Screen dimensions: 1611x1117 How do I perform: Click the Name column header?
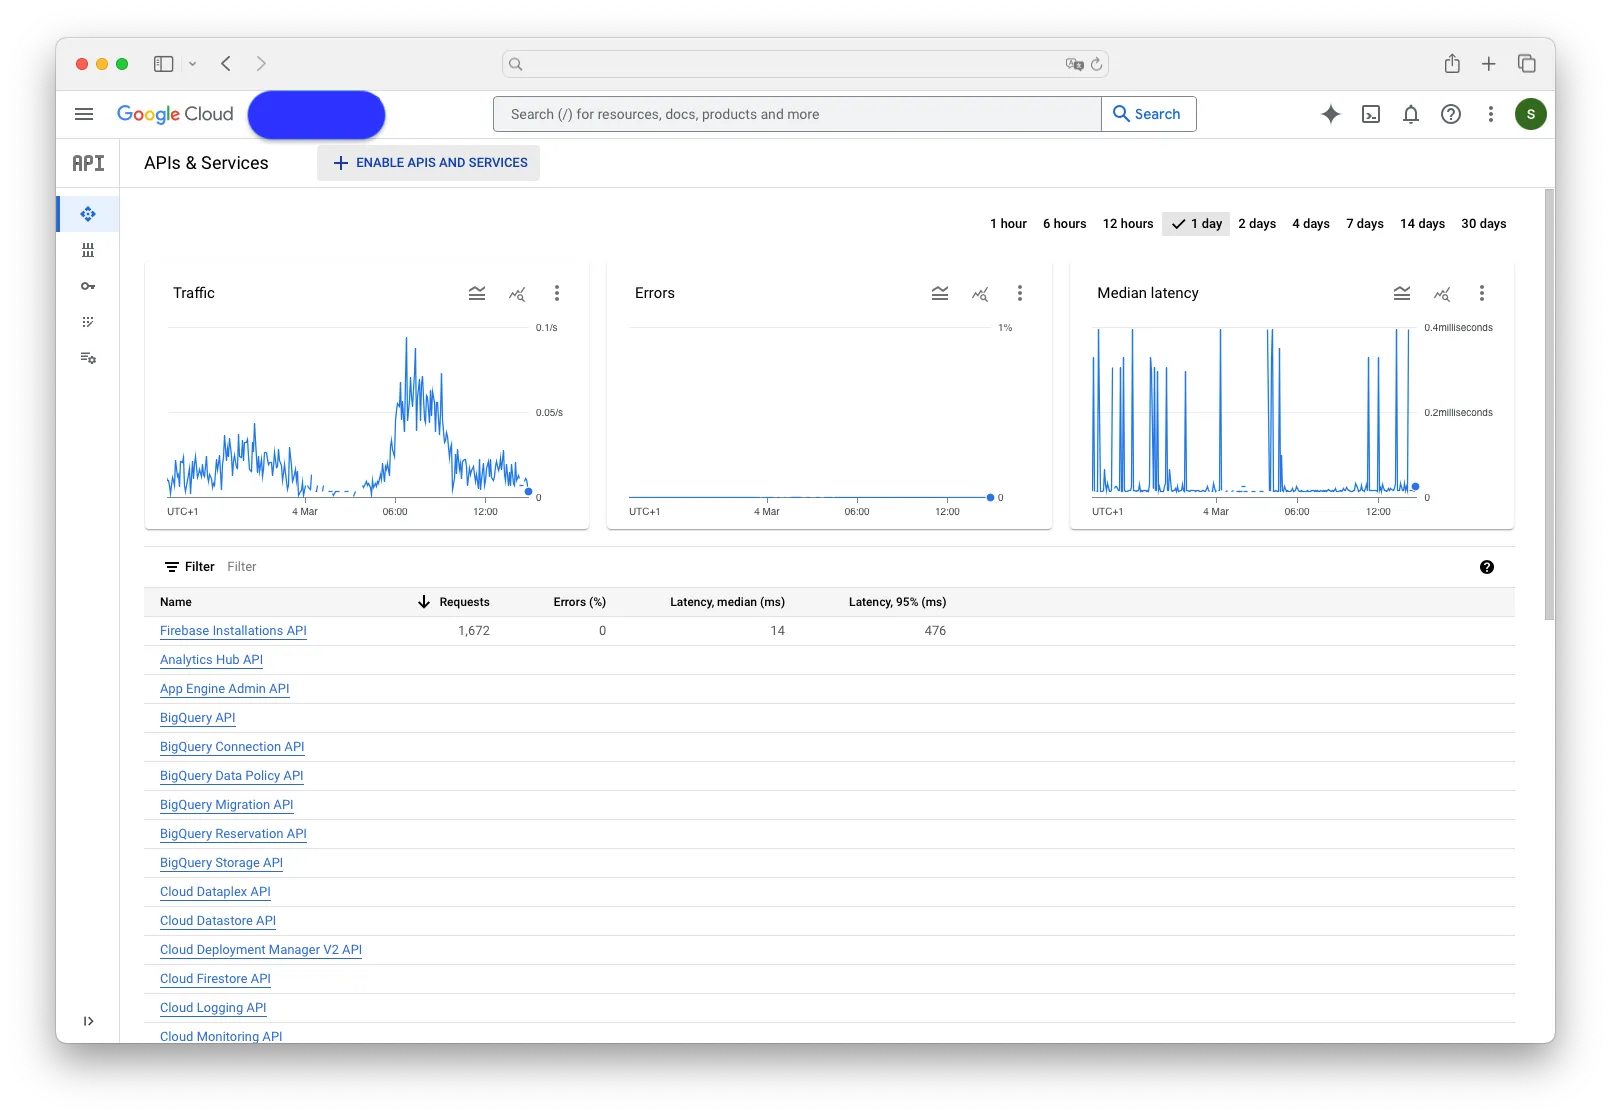(176, 602)
